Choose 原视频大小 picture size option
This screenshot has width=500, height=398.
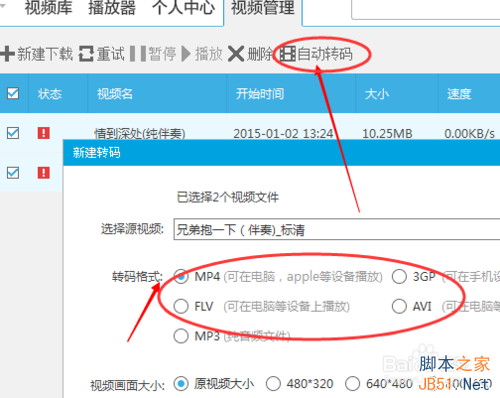pyautogui.click(x=181, y=384)
